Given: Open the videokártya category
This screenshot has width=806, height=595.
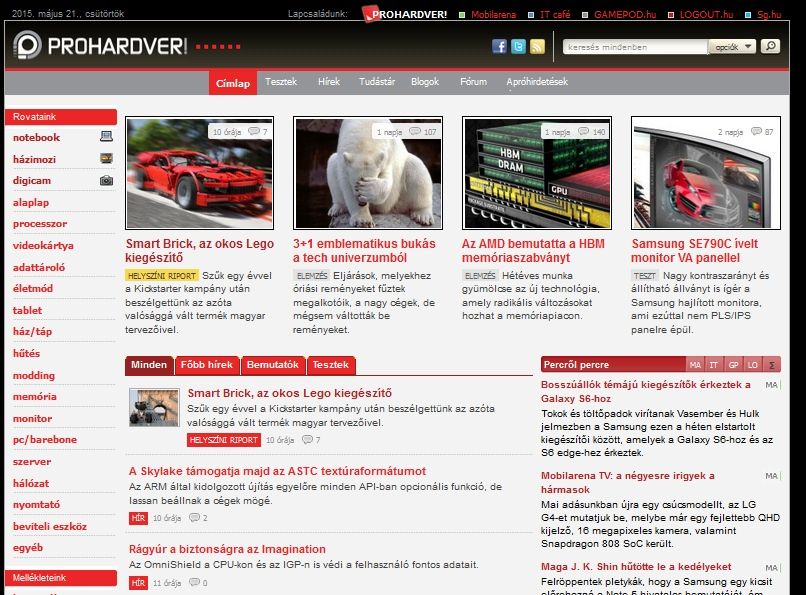Looking at the screenshot, I should click(43, 245).
